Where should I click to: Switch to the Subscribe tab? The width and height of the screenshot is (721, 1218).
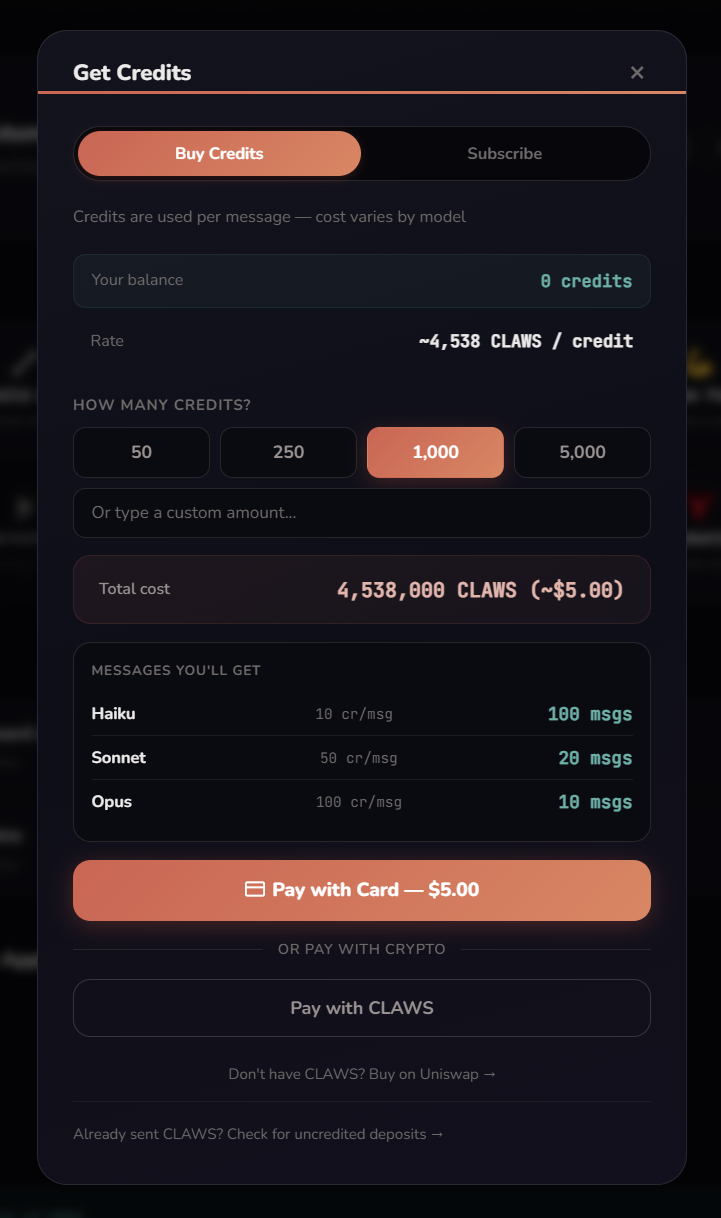[x=504, y=153]
